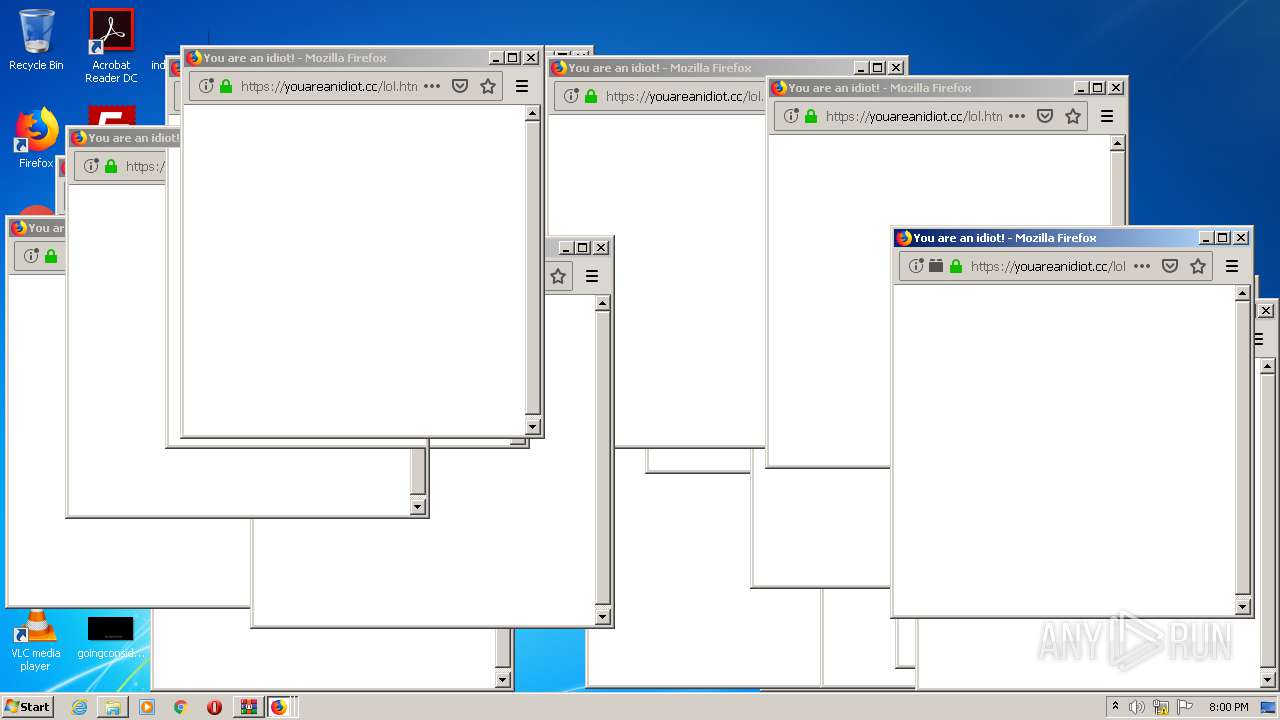Click the scroll-down arrow of the middle star-and-menu window
The height and width of the screenshot is (720, 1280).
pyautogui.click(x=603, y=616)
